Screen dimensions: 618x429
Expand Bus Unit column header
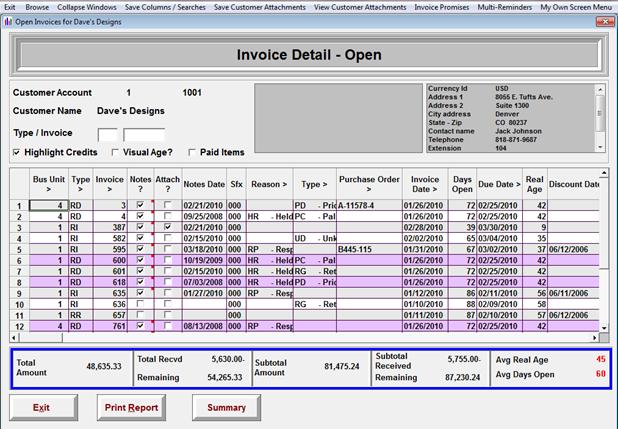pos(49,184)
